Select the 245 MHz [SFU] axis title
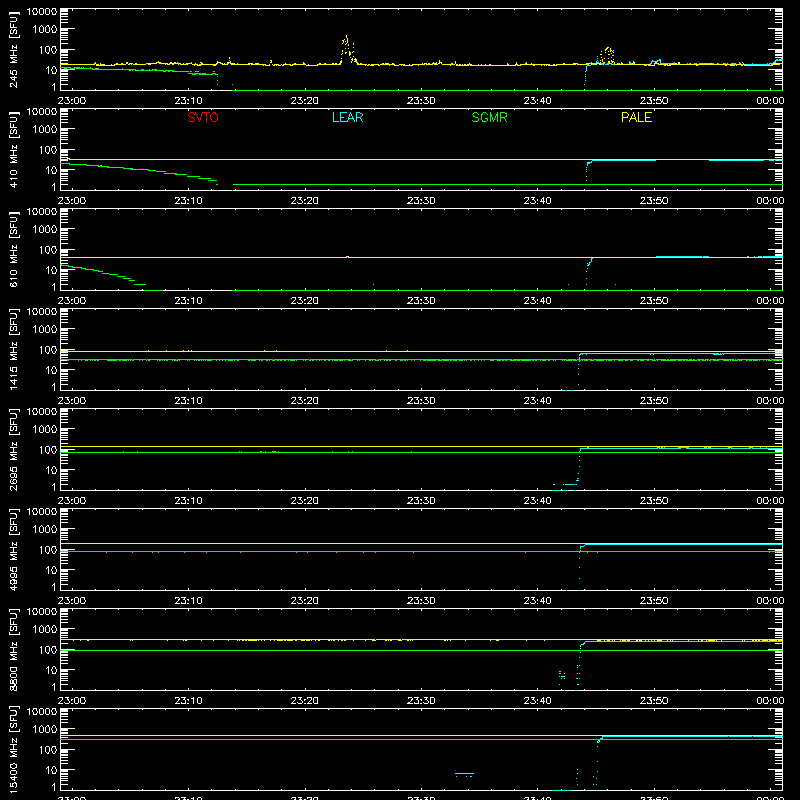This screenshot has width=800, height=800. (13, 49)
